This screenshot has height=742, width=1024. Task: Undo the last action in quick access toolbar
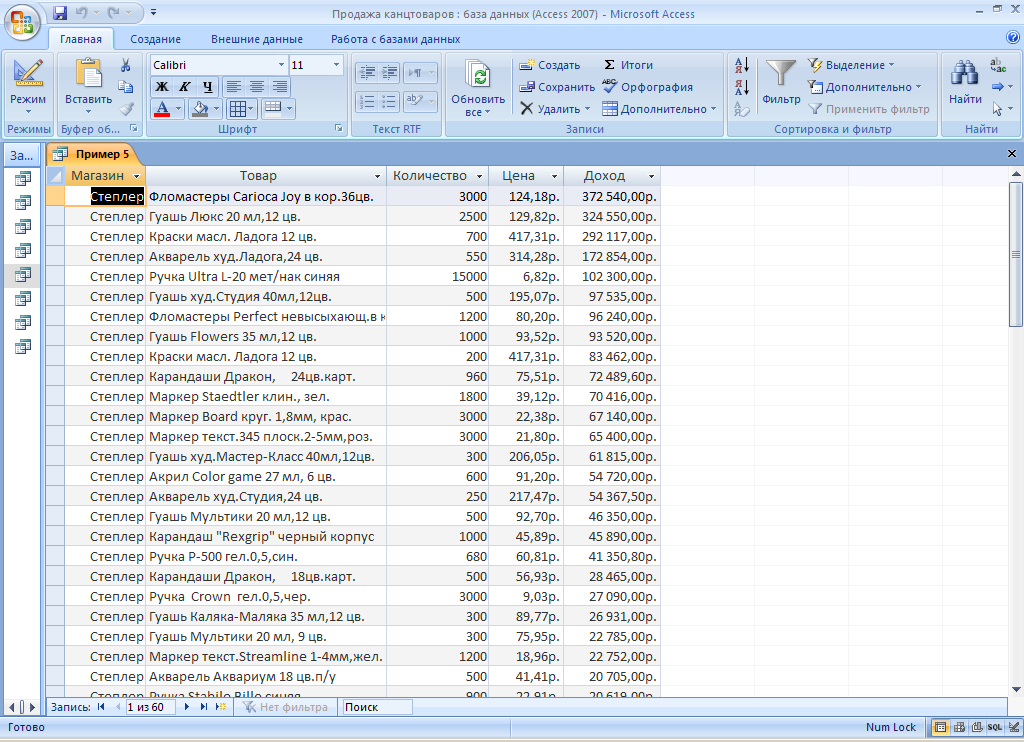point(82,12)
